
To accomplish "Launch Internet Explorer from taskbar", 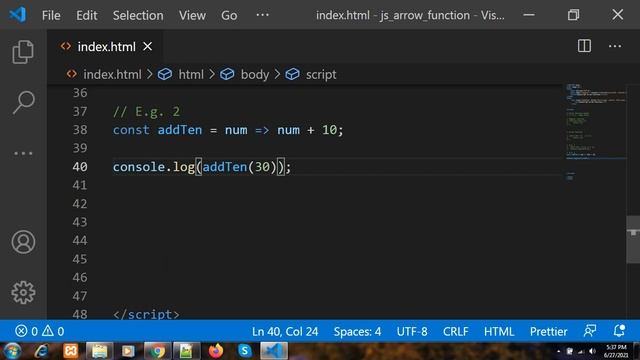I will click(41, 351).
